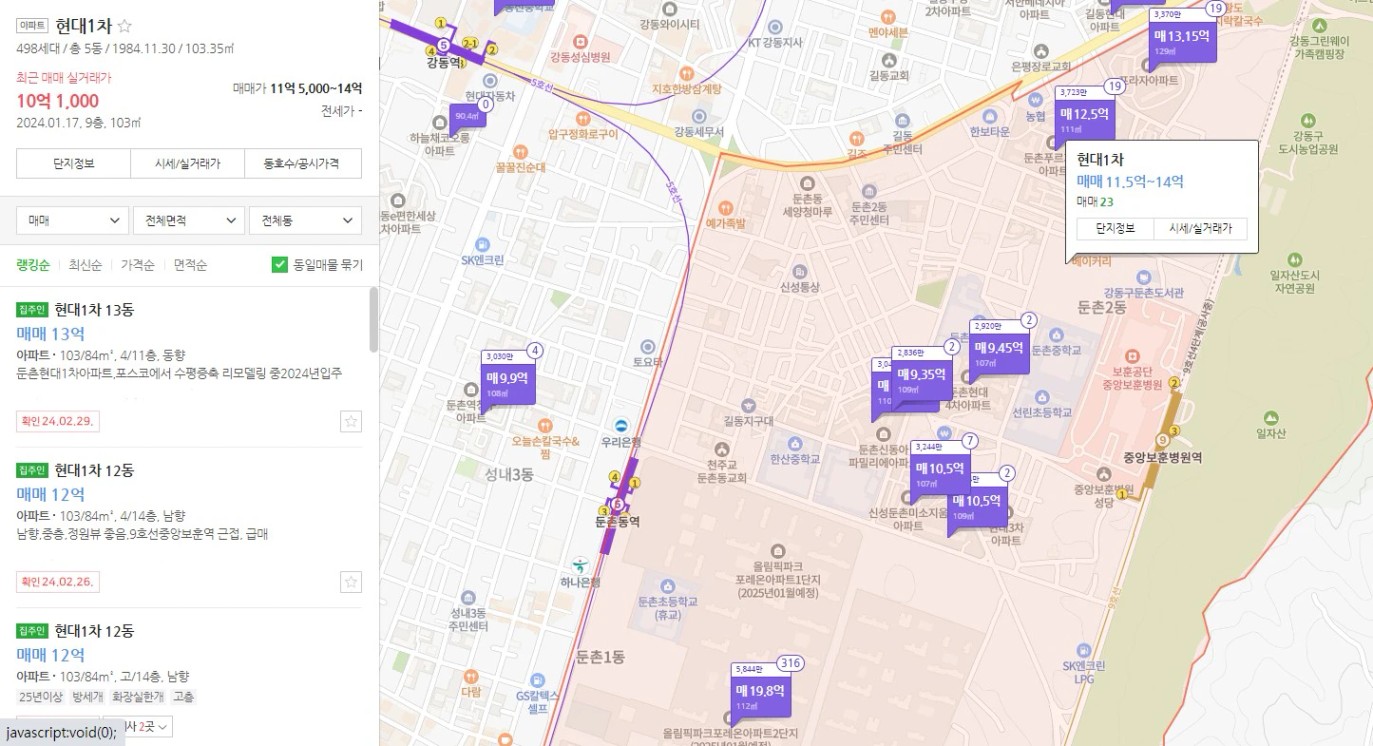
Task: Click the listing panel vertical scrollbar
Action: pos(374,320)
